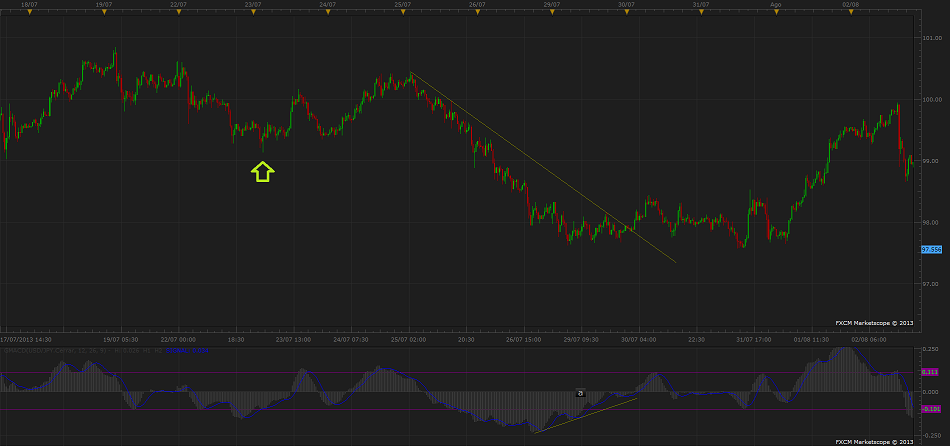The height and width of the screenshot is (446, 950).
Task: Click the magenta -0.101 level label
Action: 930,409
